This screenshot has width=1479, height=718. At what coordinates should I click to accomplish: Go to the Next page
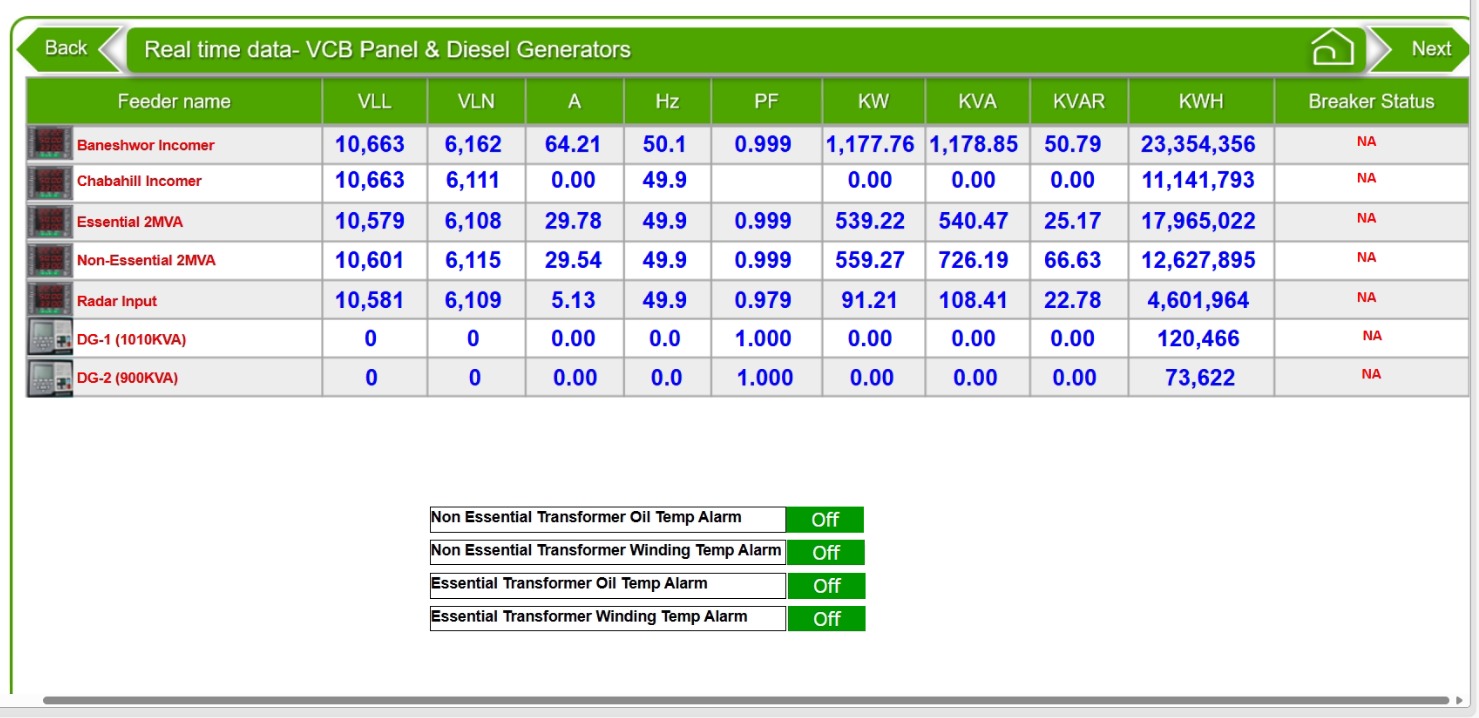pos(1428,48)
